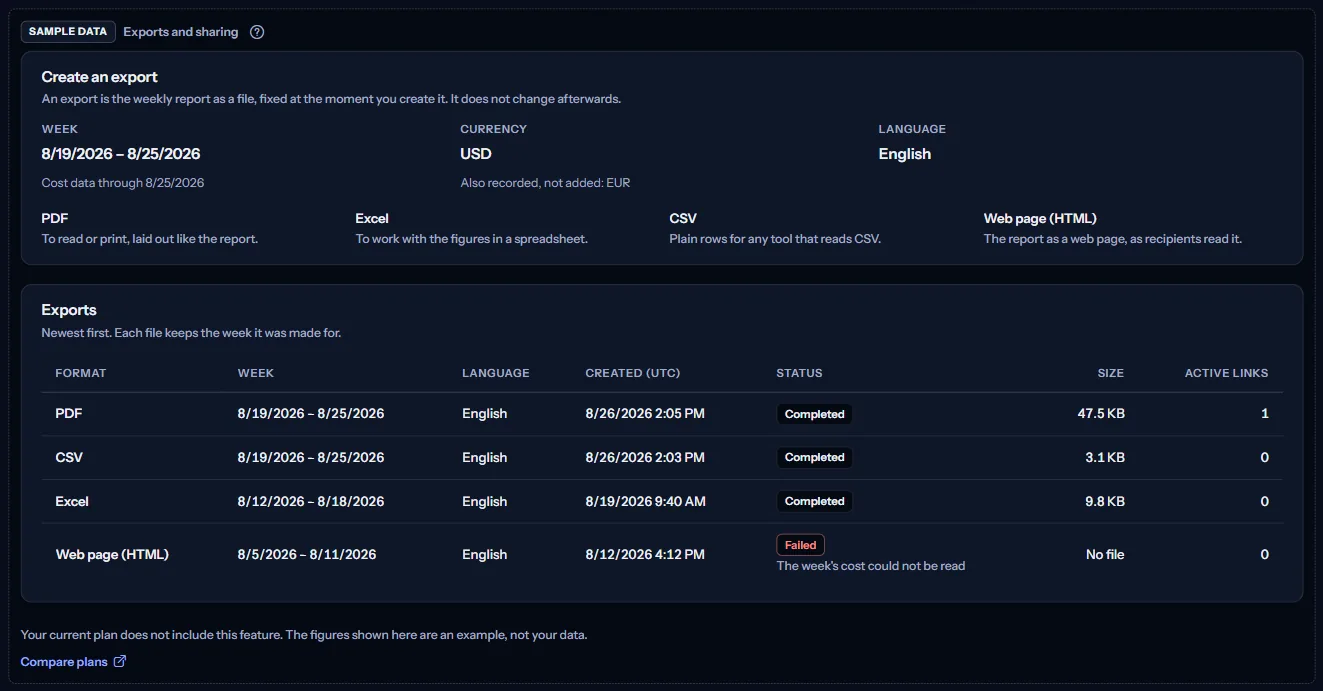The width and height of the screenshot is (1323, 691).
Task: Open the help icon beside Exports and sharing
Action: tap(257, 32)
